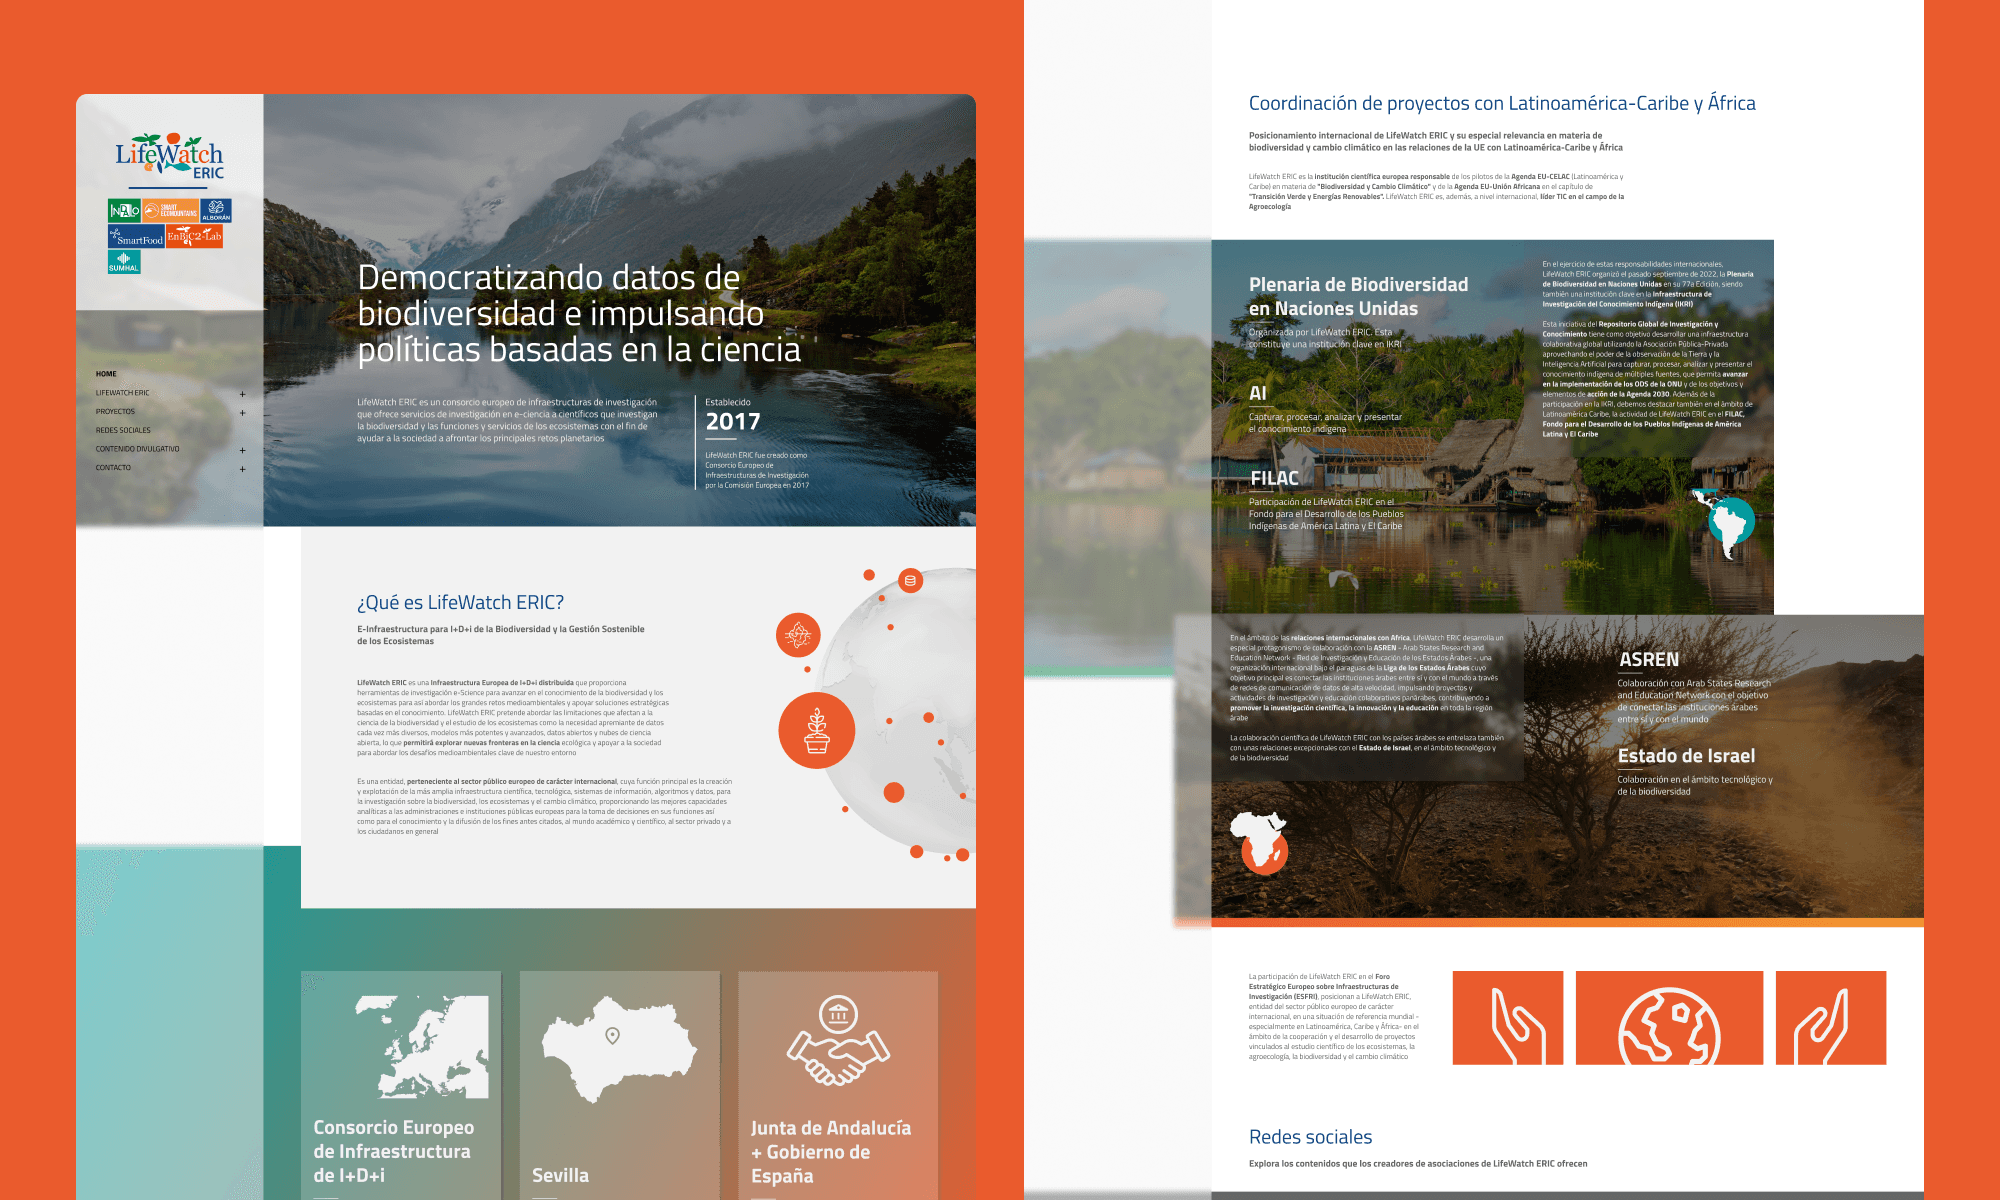
Task: Open the Smart EcoMountains project badge
Action: (170, 210)
